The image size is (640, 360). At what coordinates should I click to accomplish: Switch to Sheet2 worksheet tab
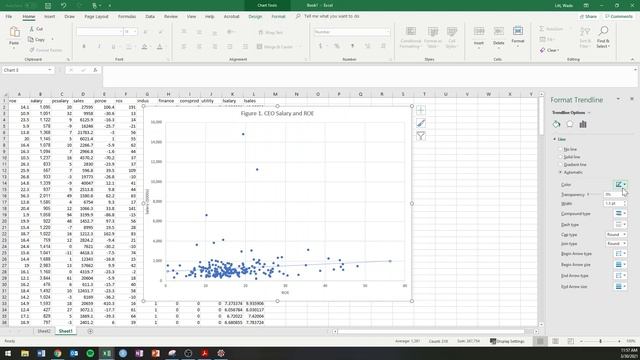[x=44, y=331]
